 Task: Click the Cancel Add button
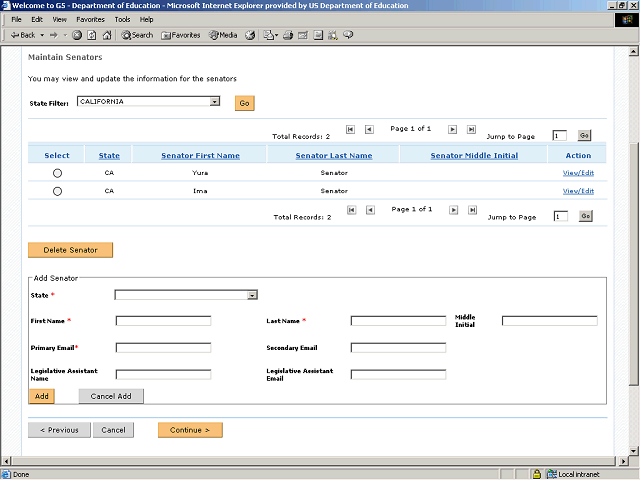click(x=111, y=396)
